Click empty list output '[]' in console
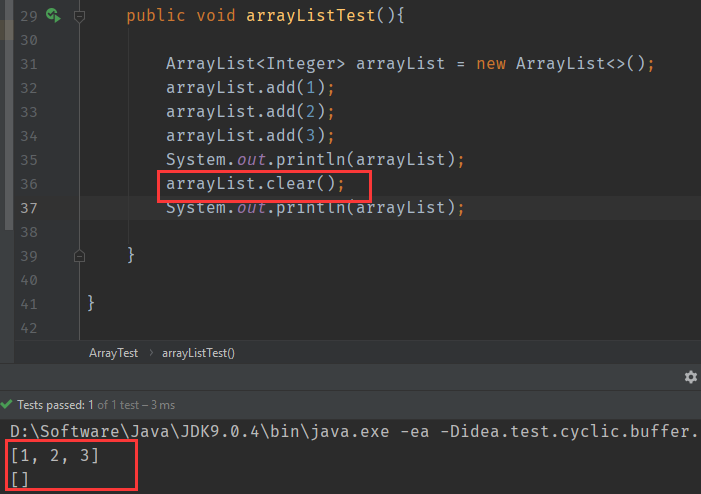The width and height of the screenshot is (701, 494). [x=20, y=480]
